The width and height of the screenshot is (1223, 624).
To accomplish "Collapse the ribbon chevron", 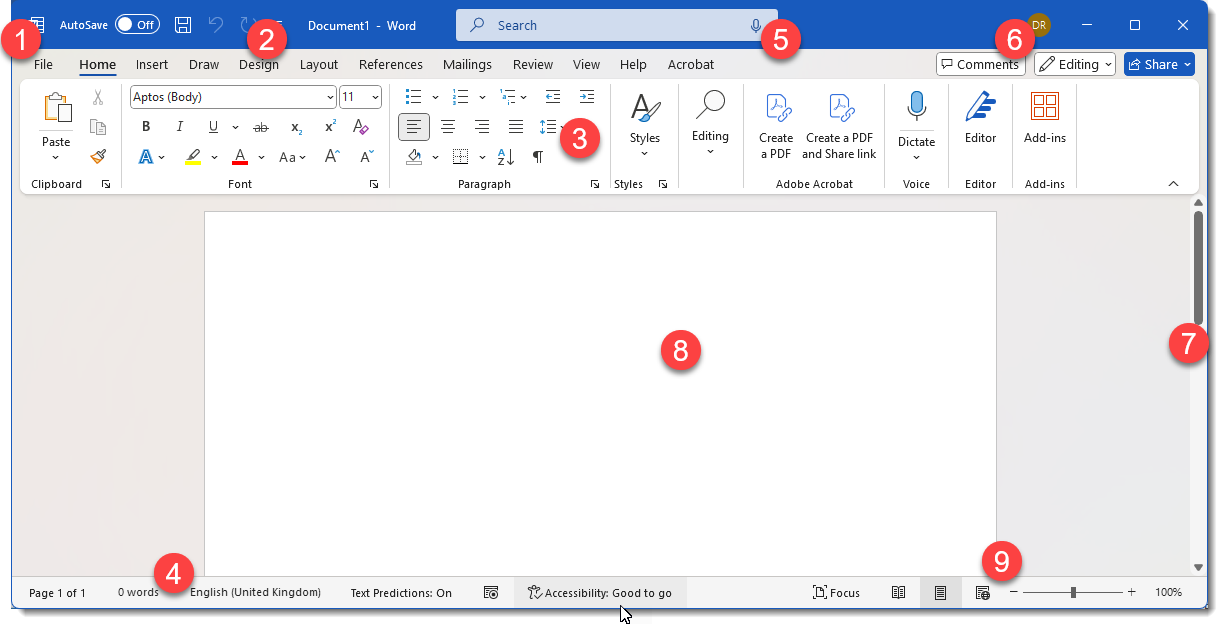I will pyautogui.click(x=1174, y=184).
